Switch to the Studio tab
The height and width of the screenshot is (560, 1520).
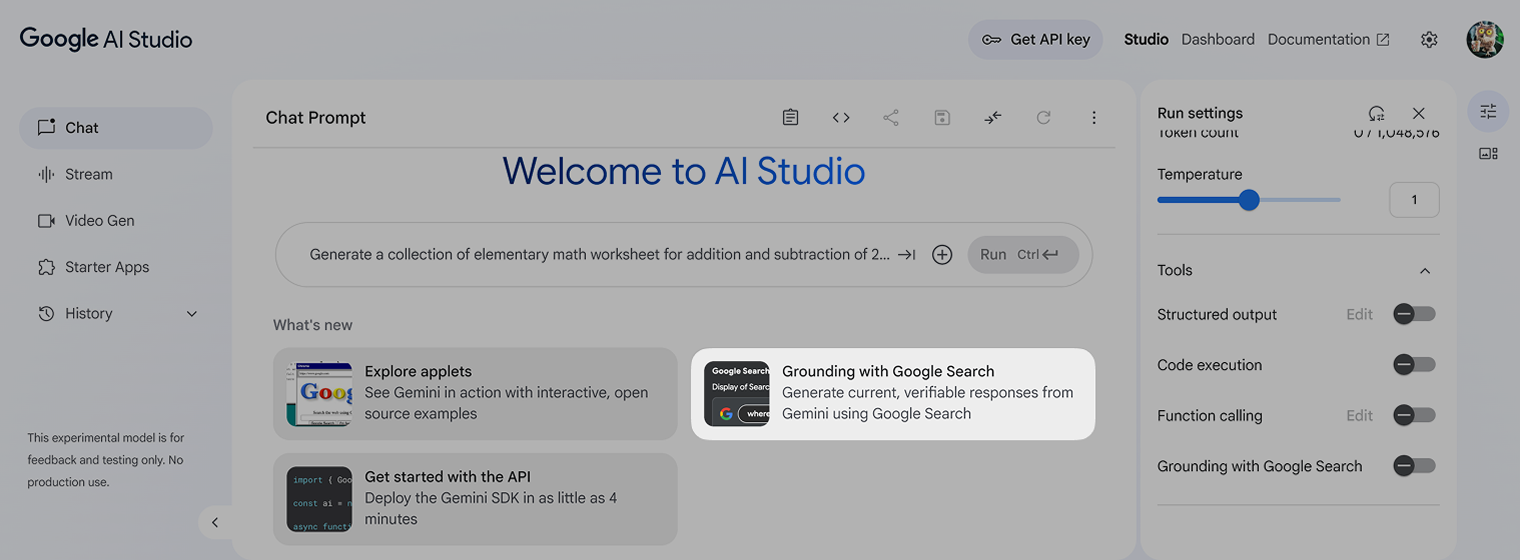point(1146,39)
